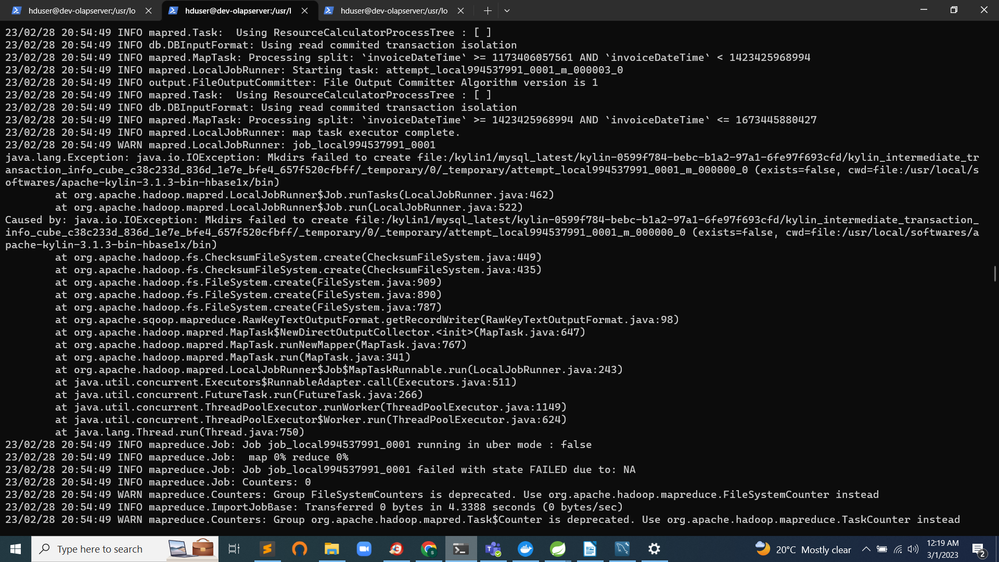The width and height of the screenshot is (999, 562).
Task: Open Zoom from the taskbar
Action: (364, 549)
